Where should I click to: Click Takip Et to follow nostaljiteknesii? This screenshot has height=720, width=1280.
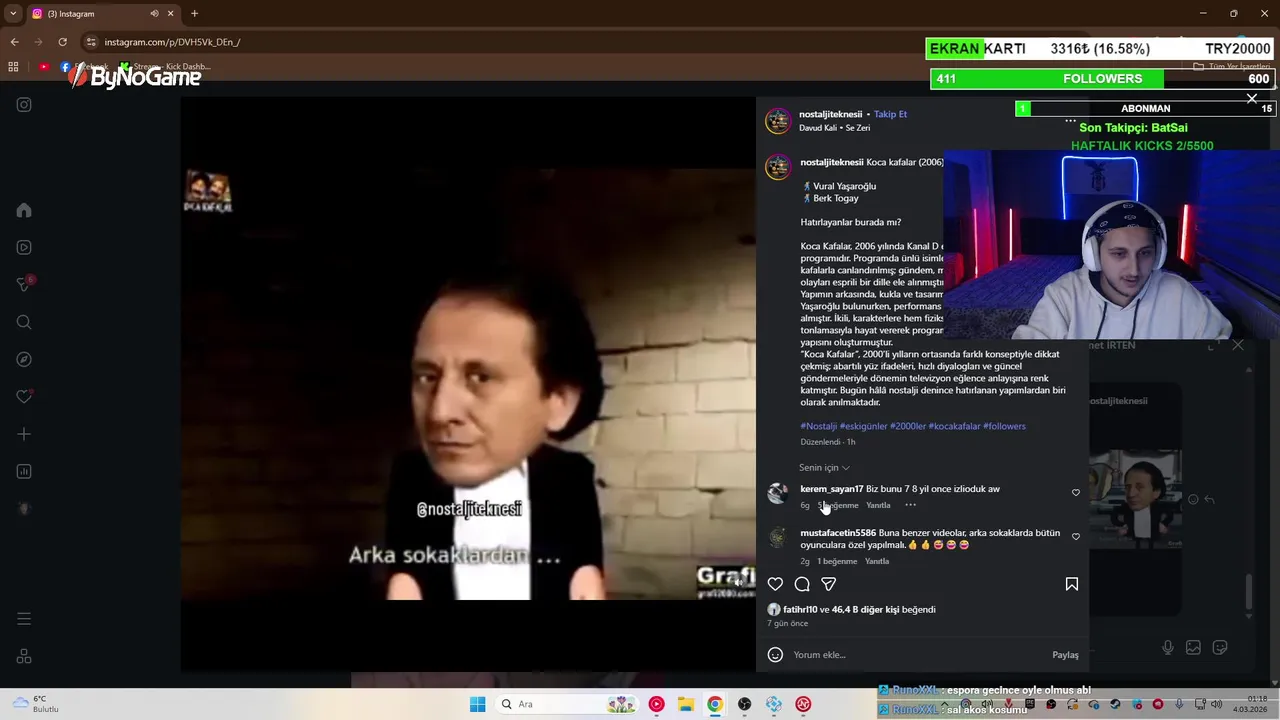click(890, 114)
